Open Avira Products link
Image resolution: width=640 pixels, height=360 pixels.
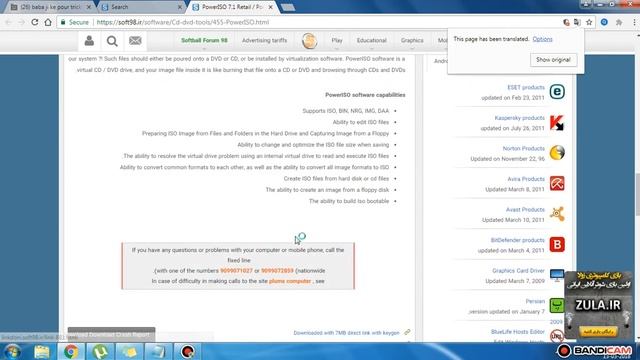526,179
